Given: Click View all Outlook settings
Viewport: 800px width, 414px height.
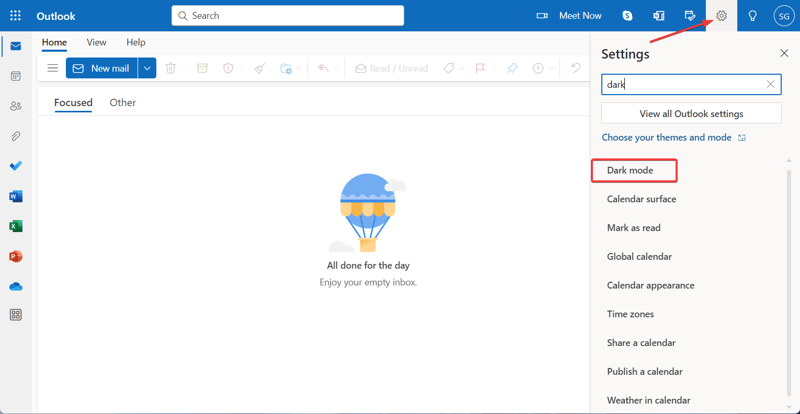Looking at the screenshot, I should [691, 113].
